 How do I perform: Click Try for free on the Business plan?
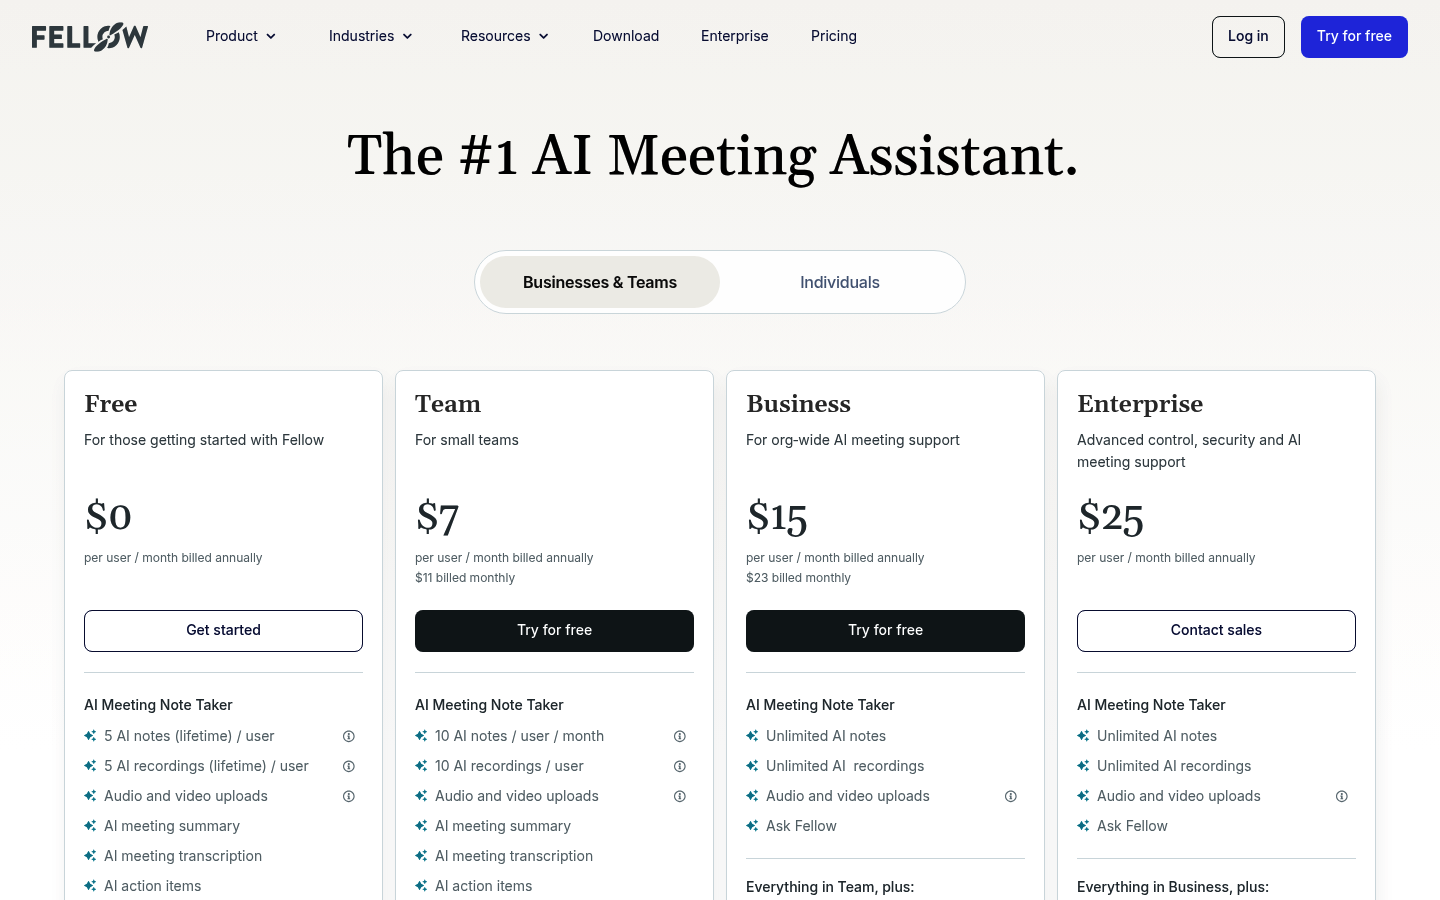click(x=885, y=631)
